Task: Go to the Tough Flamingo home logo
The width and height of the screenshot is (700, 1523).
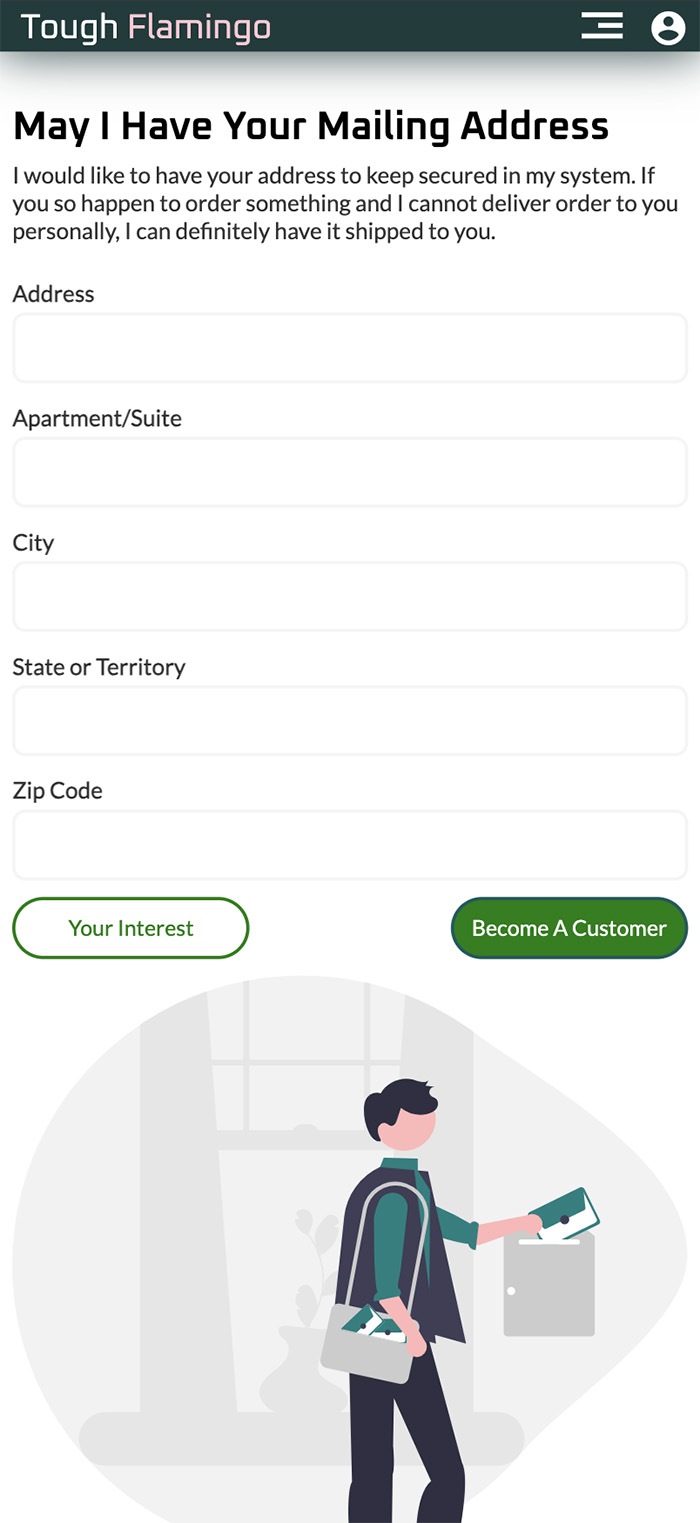Action: click(146, 27)
